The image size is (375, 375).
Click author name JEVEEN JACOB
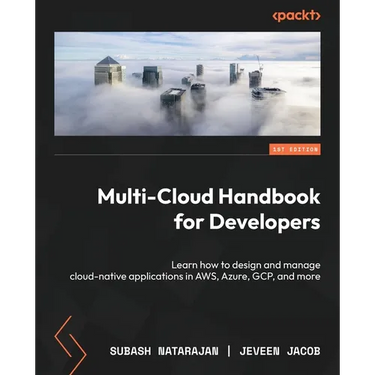coord(280,351)
